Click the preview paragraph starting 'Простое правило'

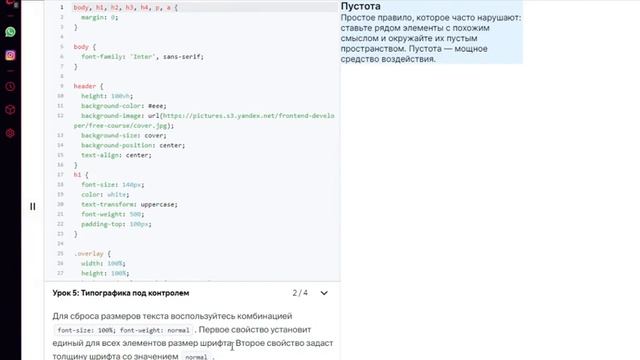click(431, 38)
